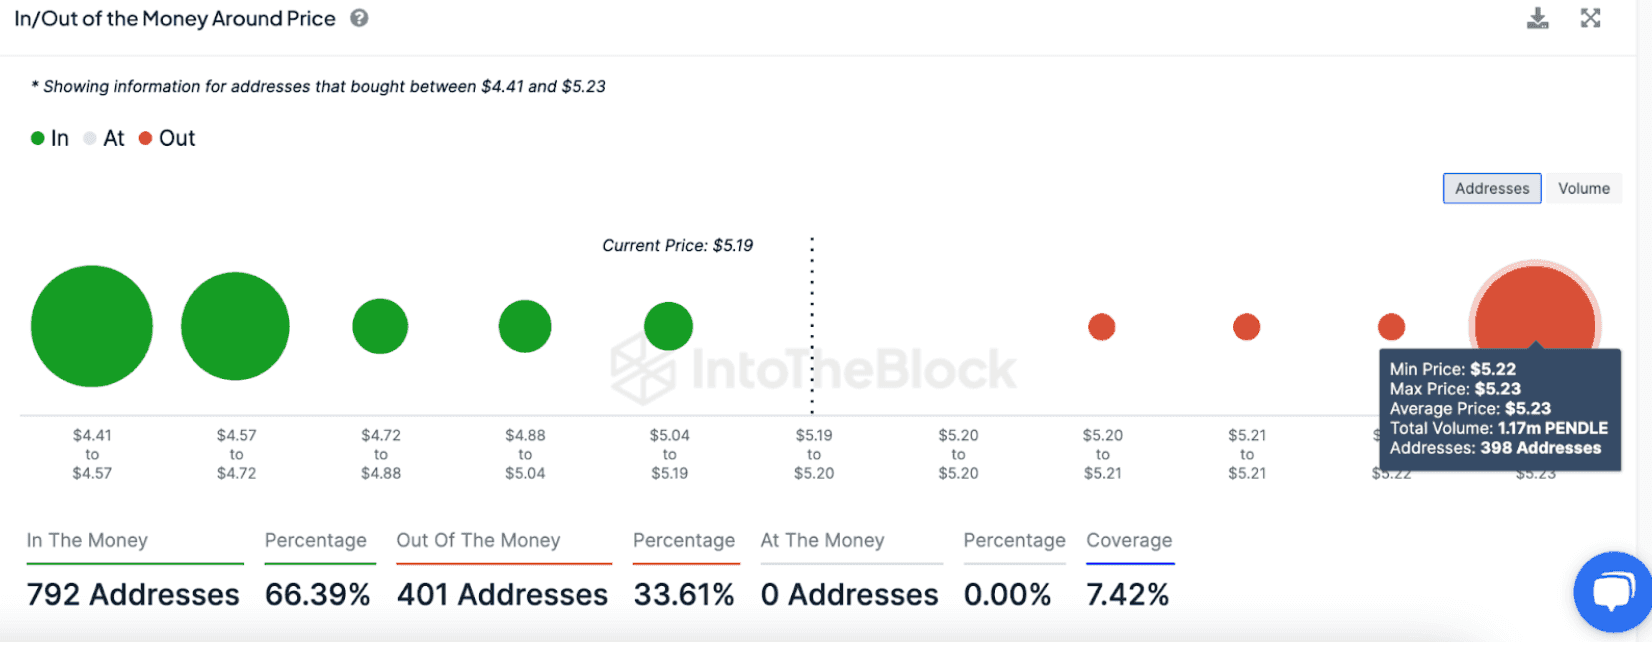Click the fullscreen expand icon
The height and width of the screenshot is (646, 1652).
coord(1590,18)
